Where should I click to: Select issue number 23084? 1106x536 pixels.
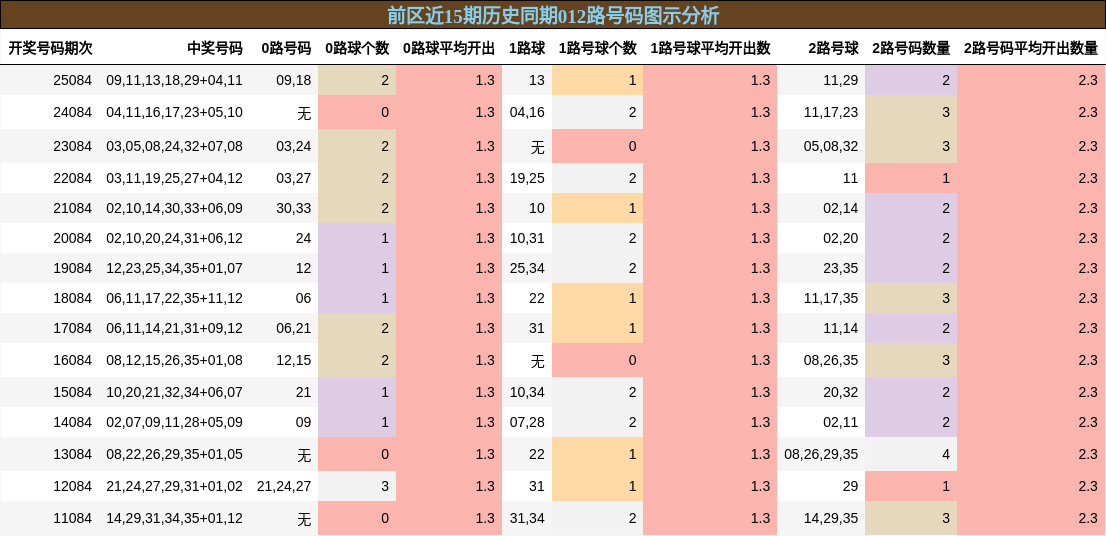click(x=73, y=146)
